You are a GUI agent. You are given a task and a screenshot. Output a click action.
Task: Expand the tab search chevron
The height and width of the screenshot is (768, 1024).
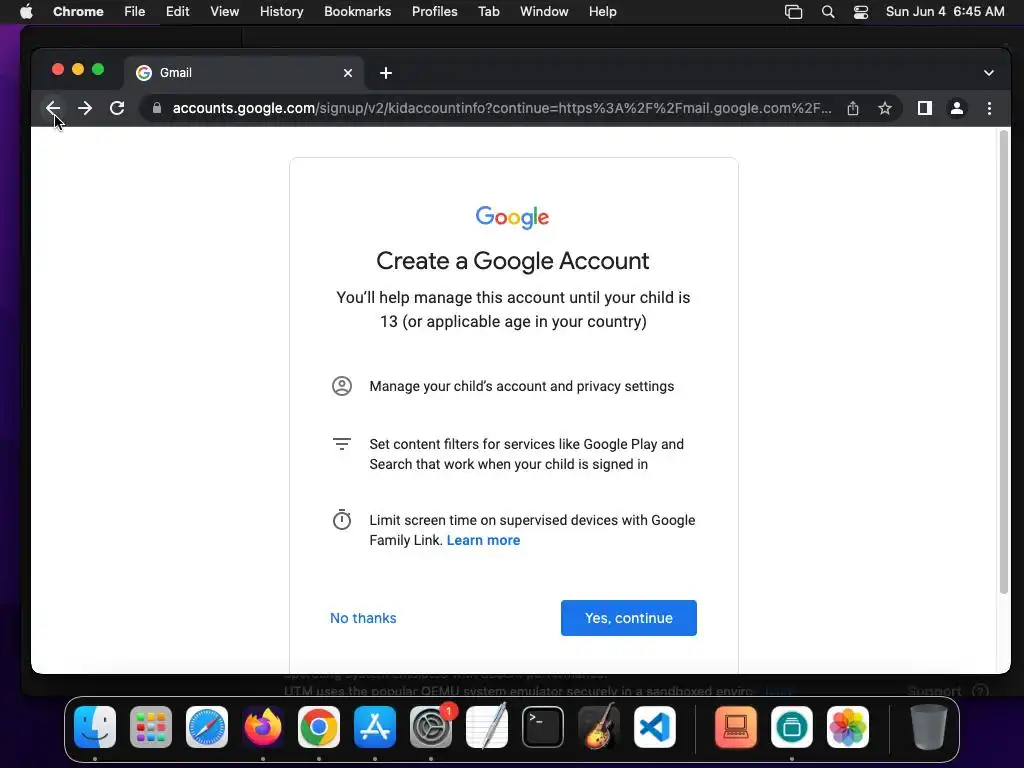[989, 72]
